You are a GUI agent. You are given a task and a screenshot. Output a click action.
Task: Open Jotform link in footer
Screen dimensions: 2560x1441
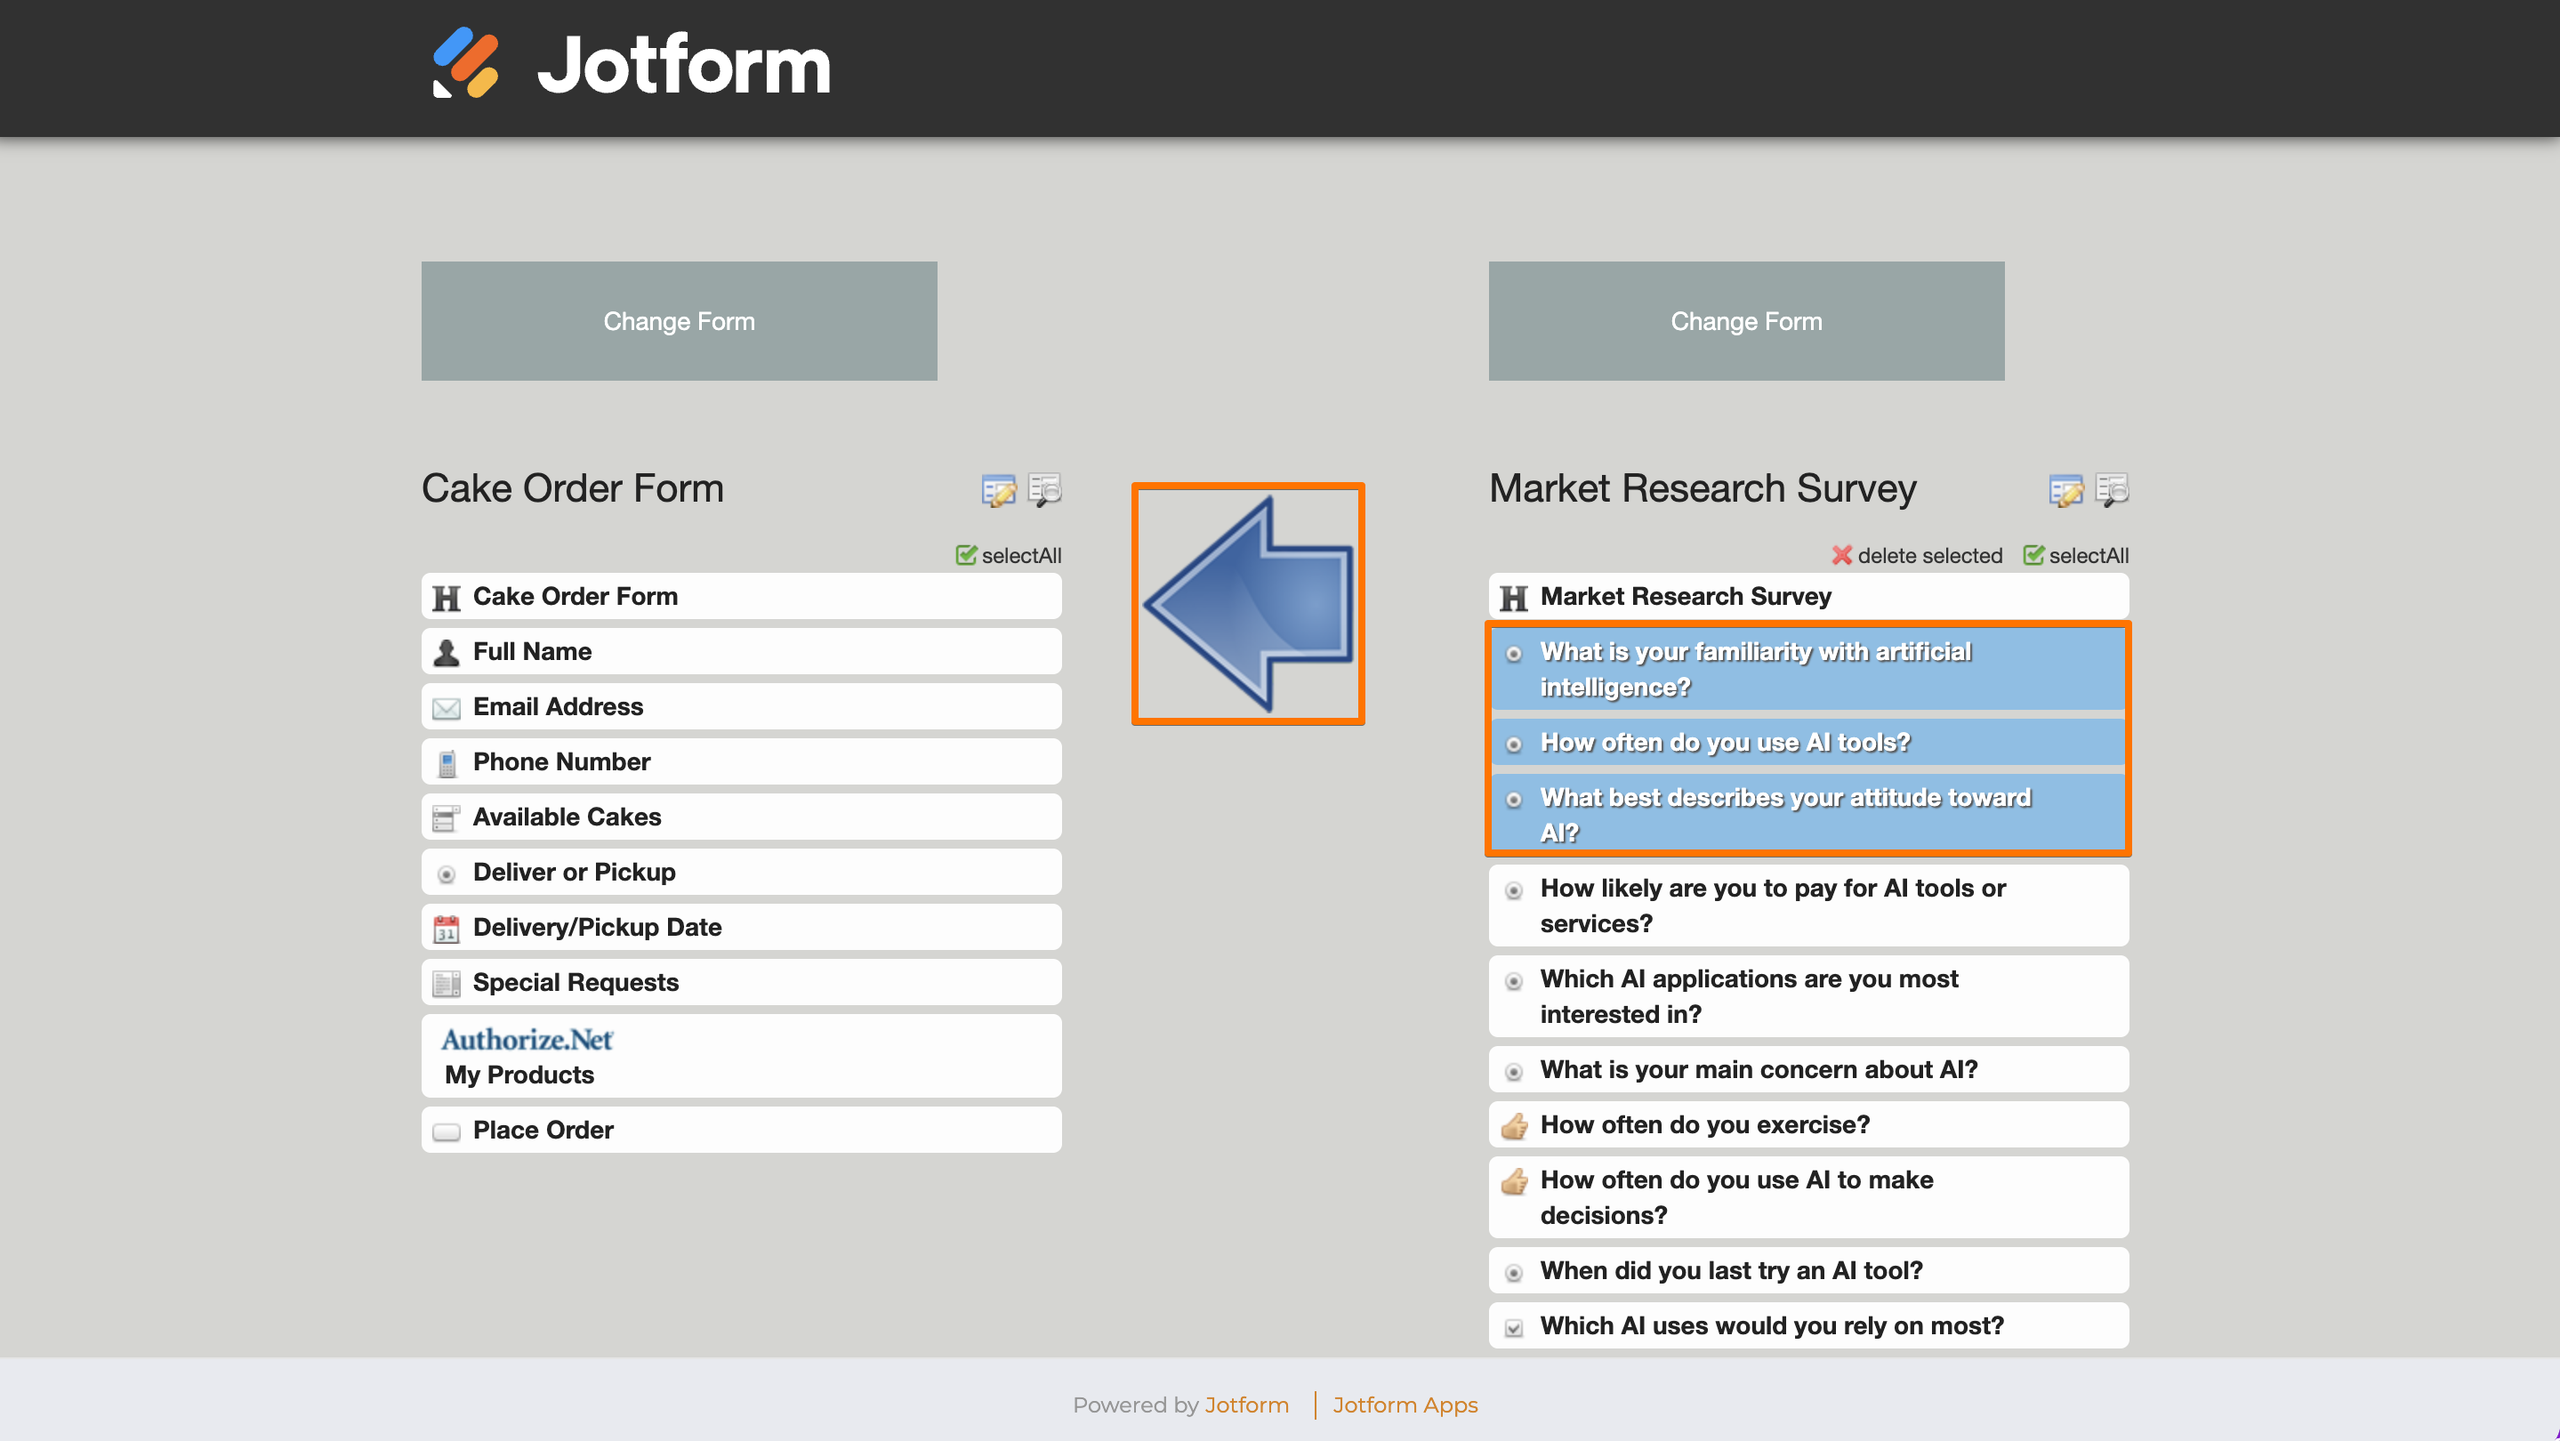pyautogui.click(x=1246, y=1405)
